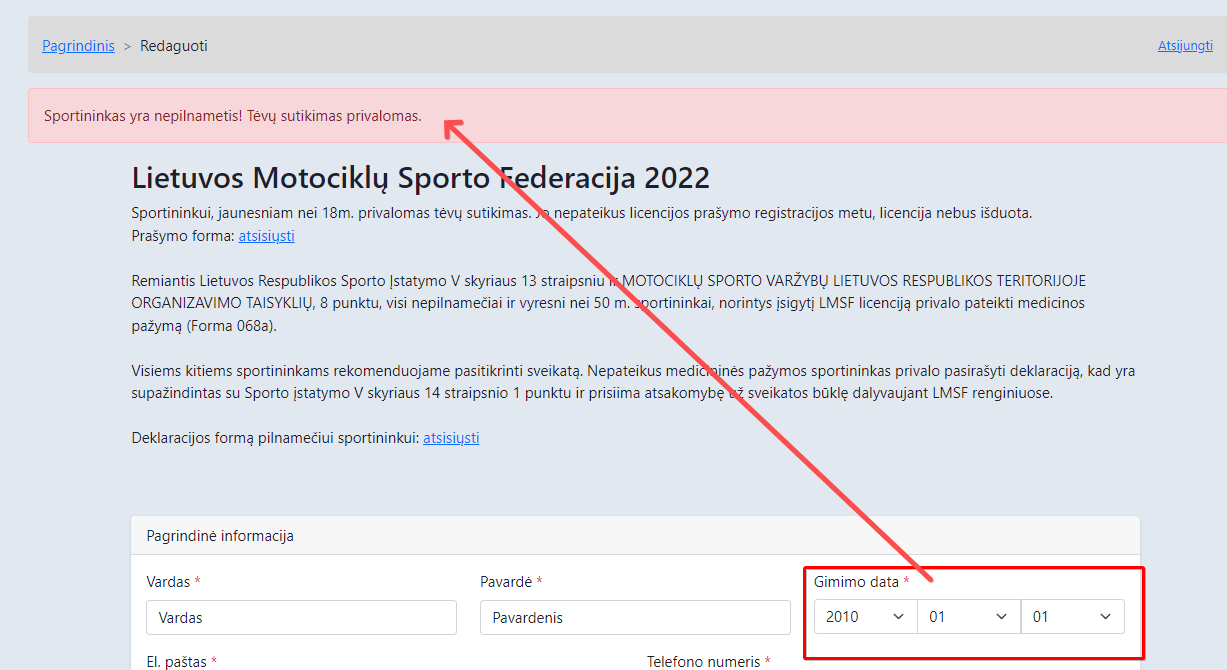
Task: Click the Atsijungti logout link
Action: (1185, 46)
